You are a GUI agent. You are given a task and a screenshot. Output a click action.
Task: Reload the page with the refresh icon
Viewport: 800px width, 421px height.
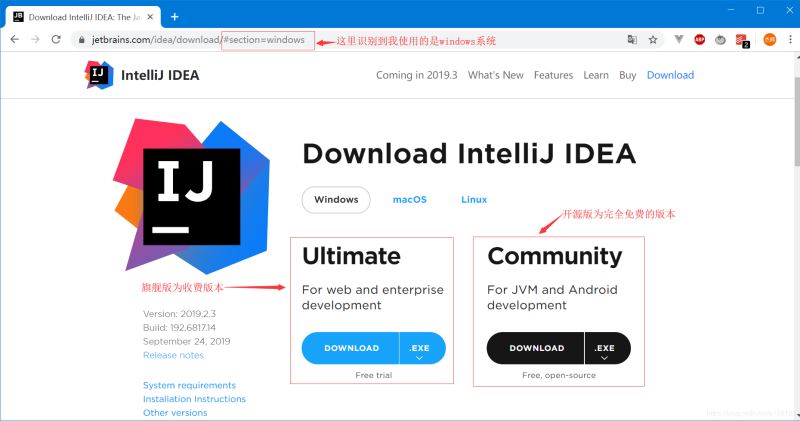[x=56, y=39]
